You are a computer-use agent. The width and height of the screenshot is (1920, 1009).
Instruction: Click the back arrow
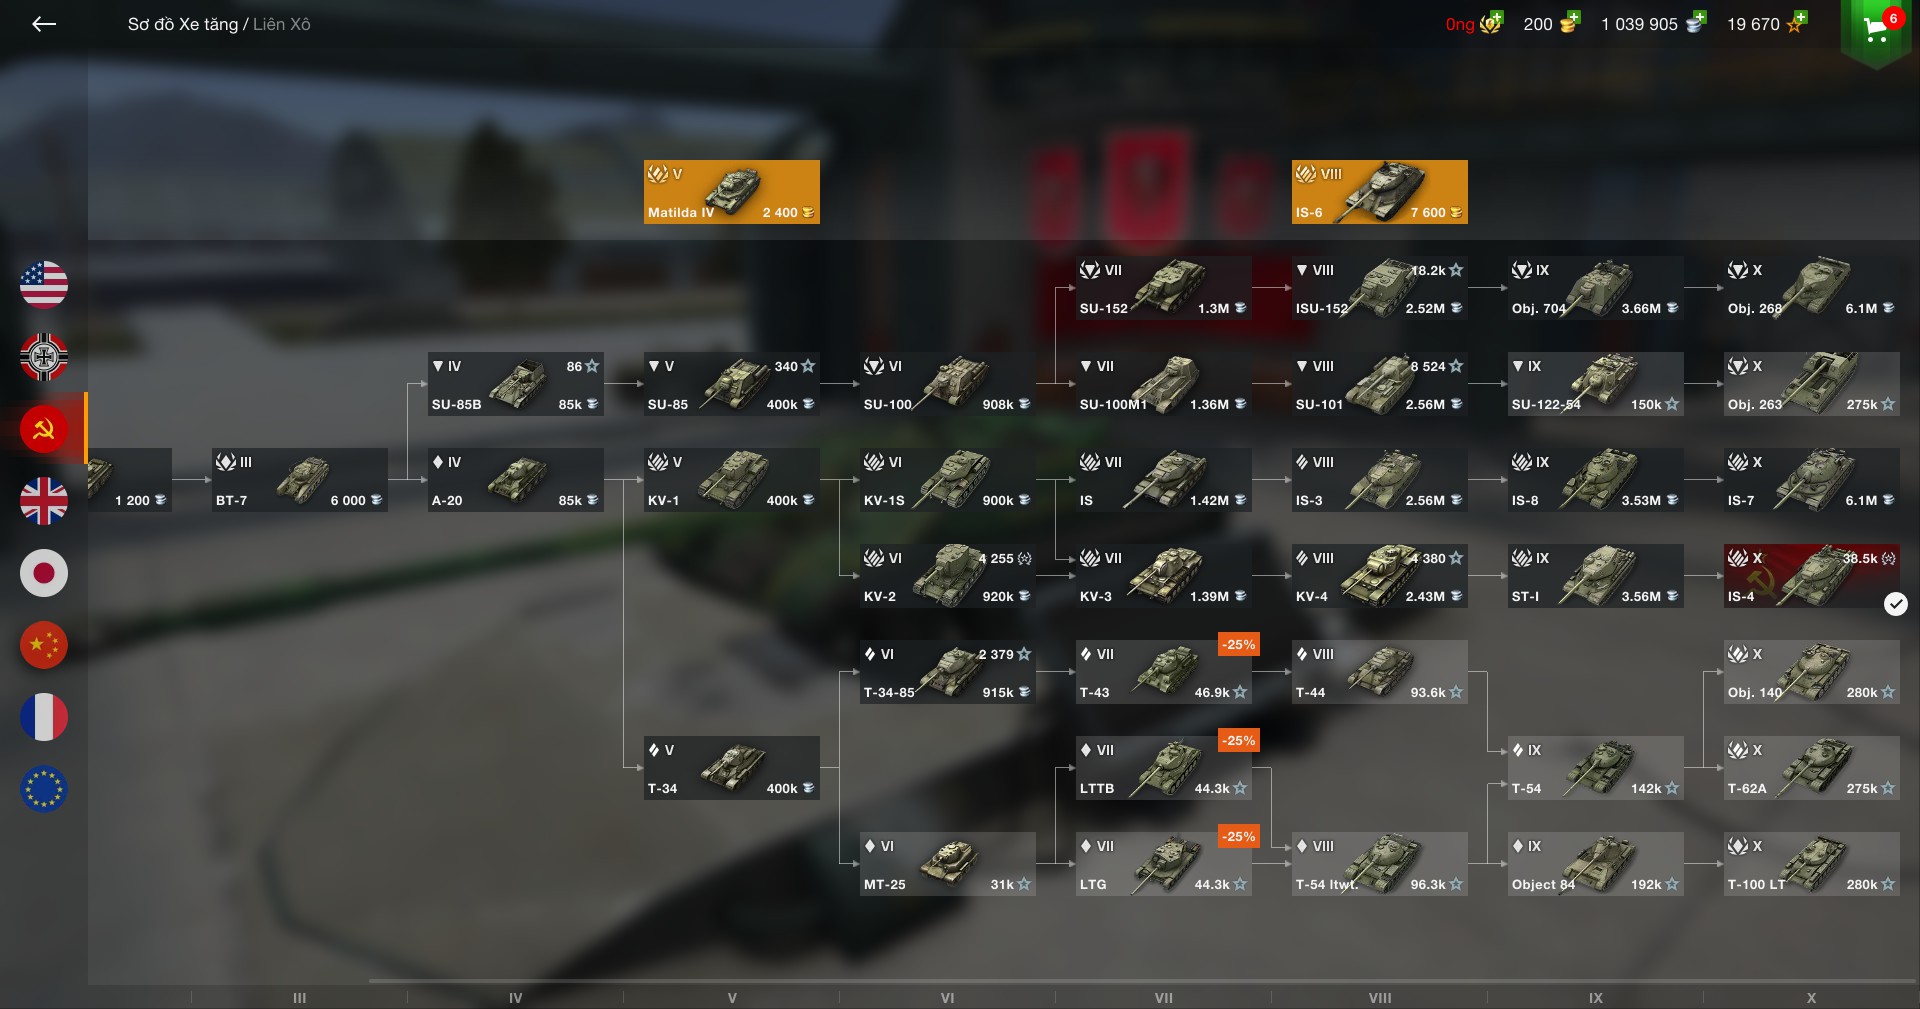tap(44, 24)
